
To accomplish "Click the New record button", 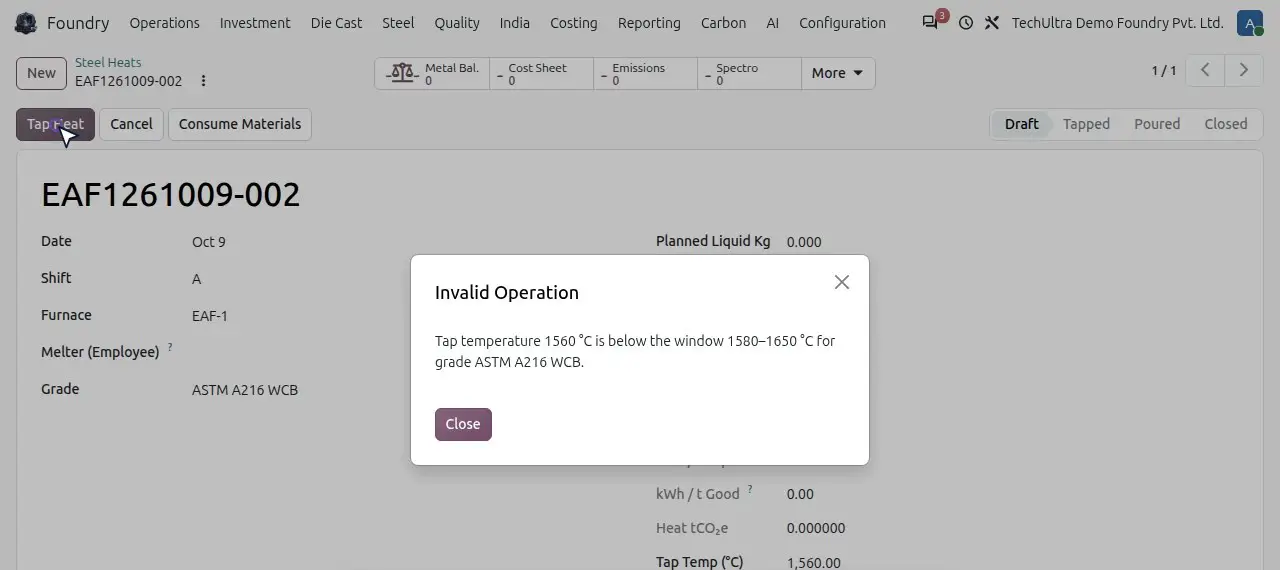I will tap(41, 73).
